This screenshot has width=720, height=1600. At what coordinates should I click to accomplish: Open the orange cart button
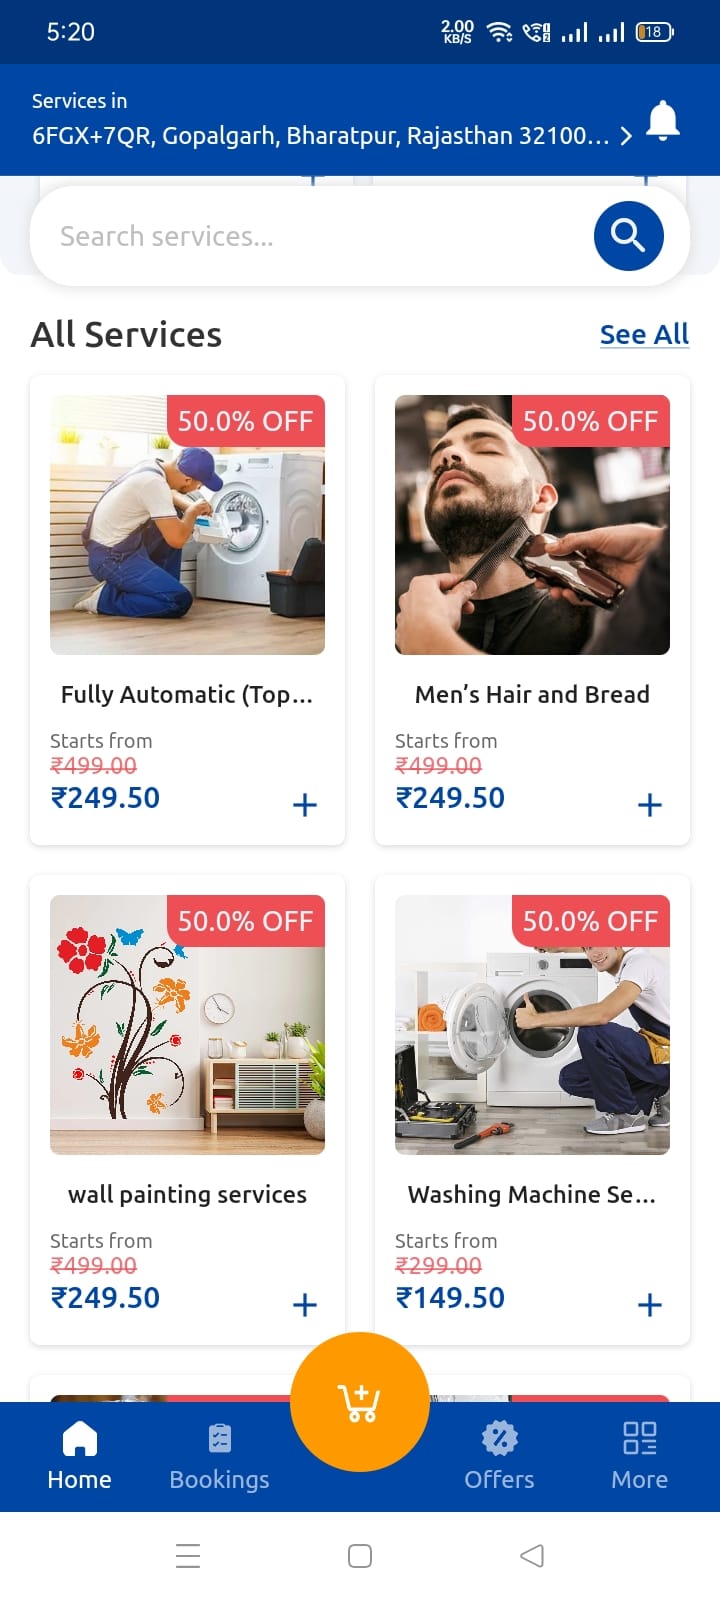(x=360, y=1402)
